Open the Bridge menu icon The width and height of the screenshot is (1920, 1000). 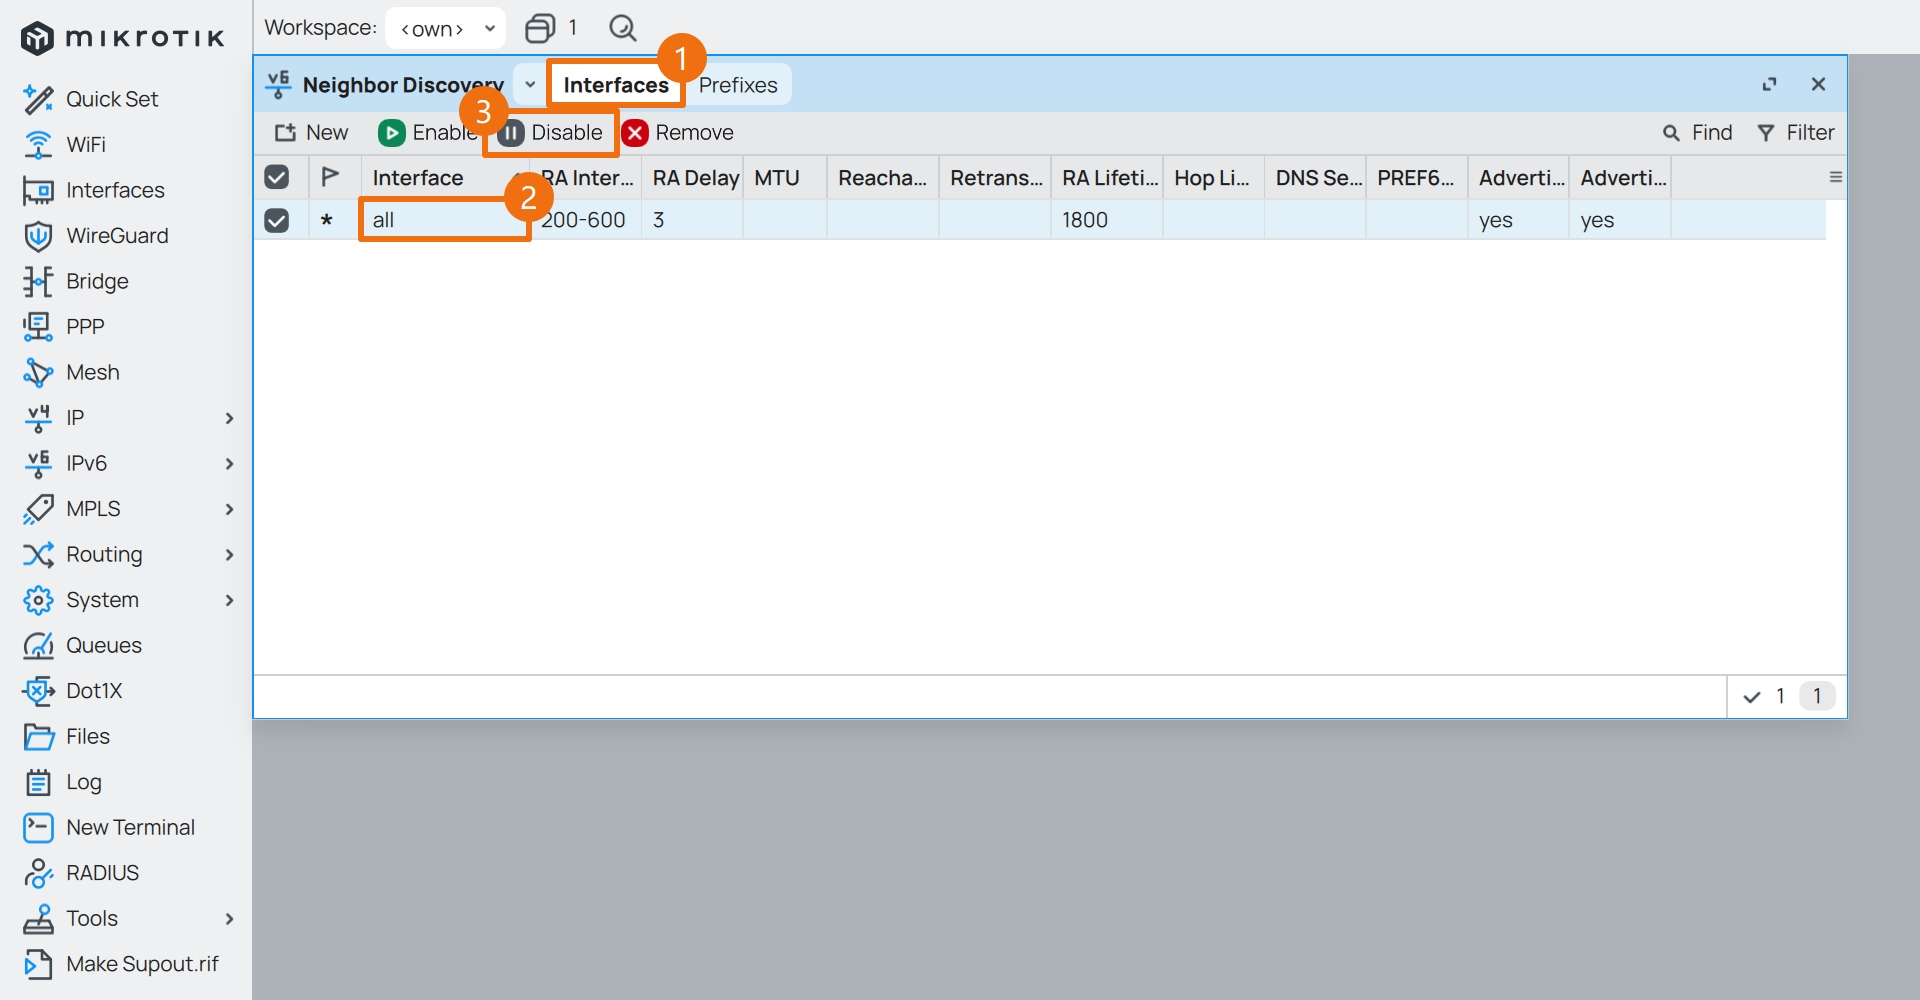(38, 281)
